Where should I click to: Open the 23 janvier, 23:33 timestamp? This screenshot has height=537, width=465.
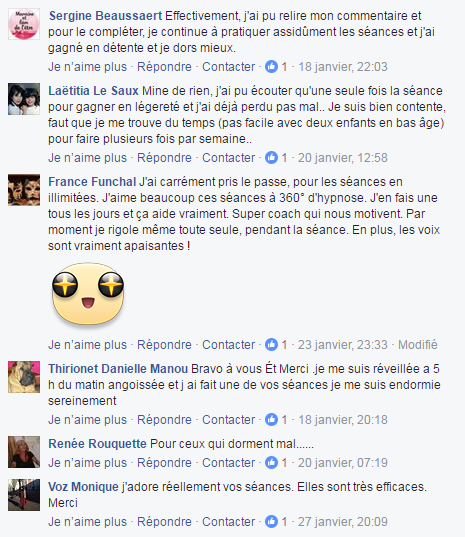(x=342, y=345)
